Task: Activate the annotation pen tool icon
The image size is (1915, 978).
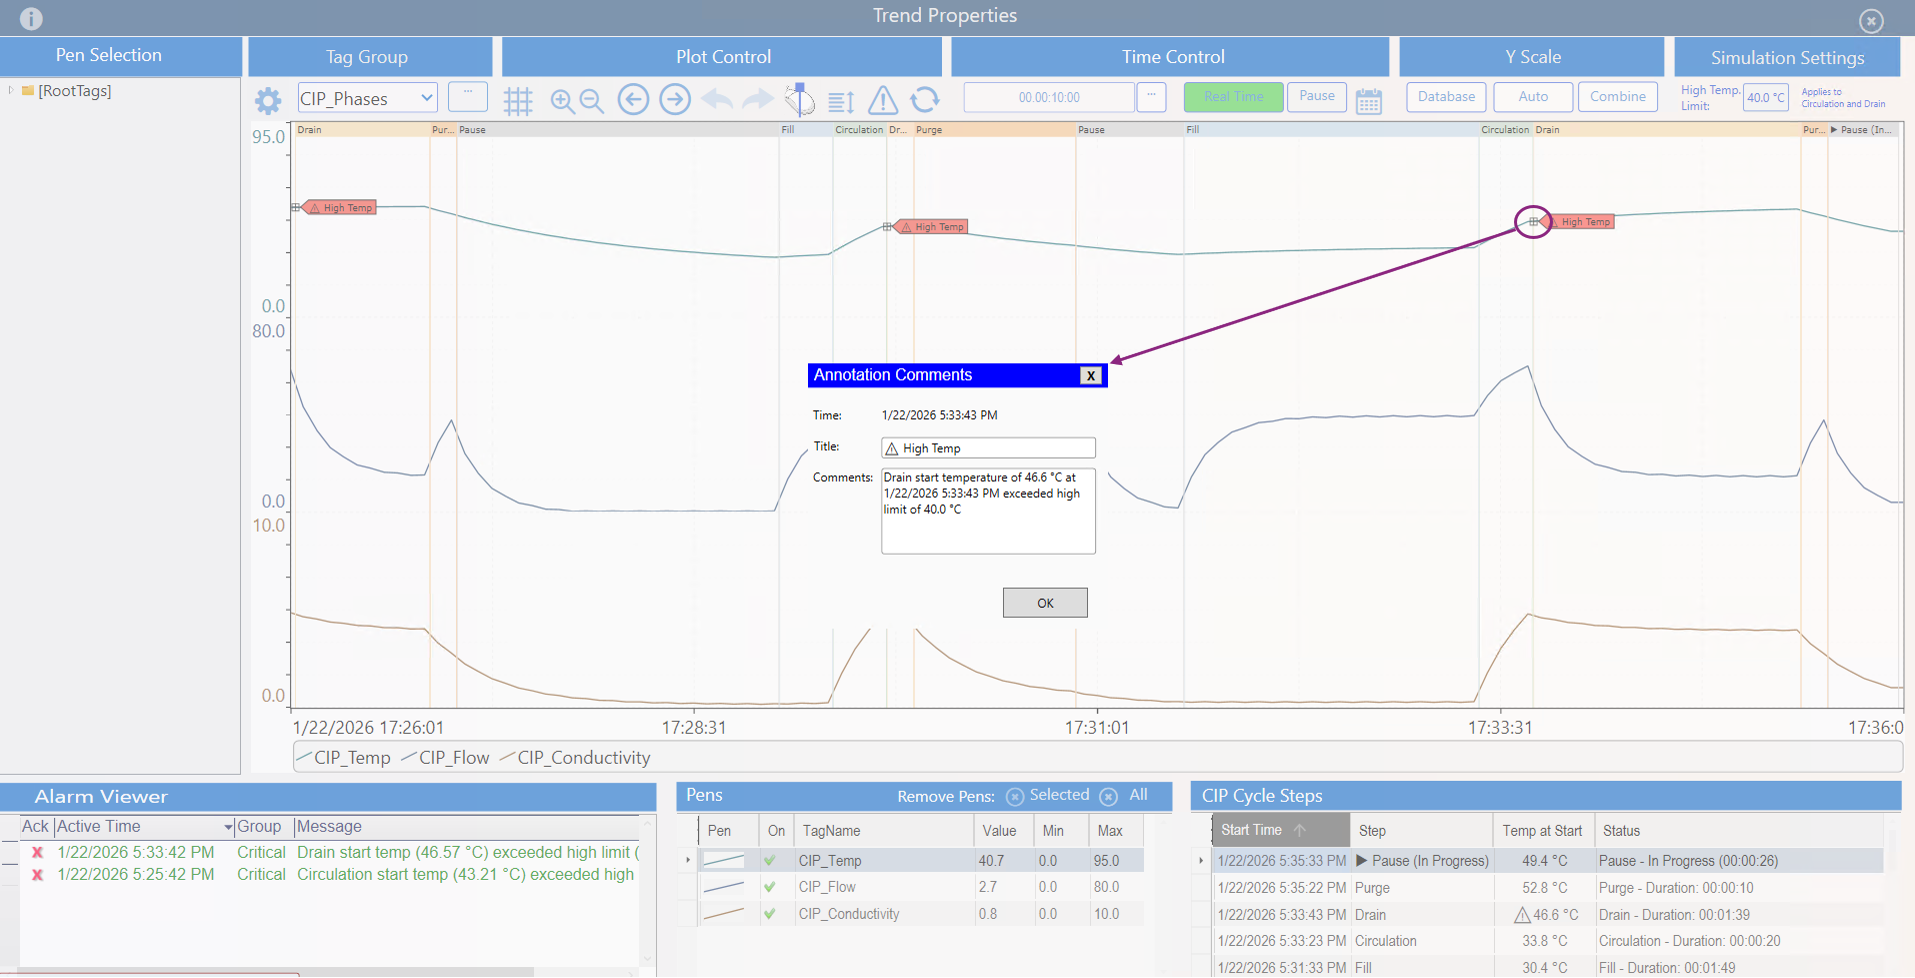Action: point(798,99)
